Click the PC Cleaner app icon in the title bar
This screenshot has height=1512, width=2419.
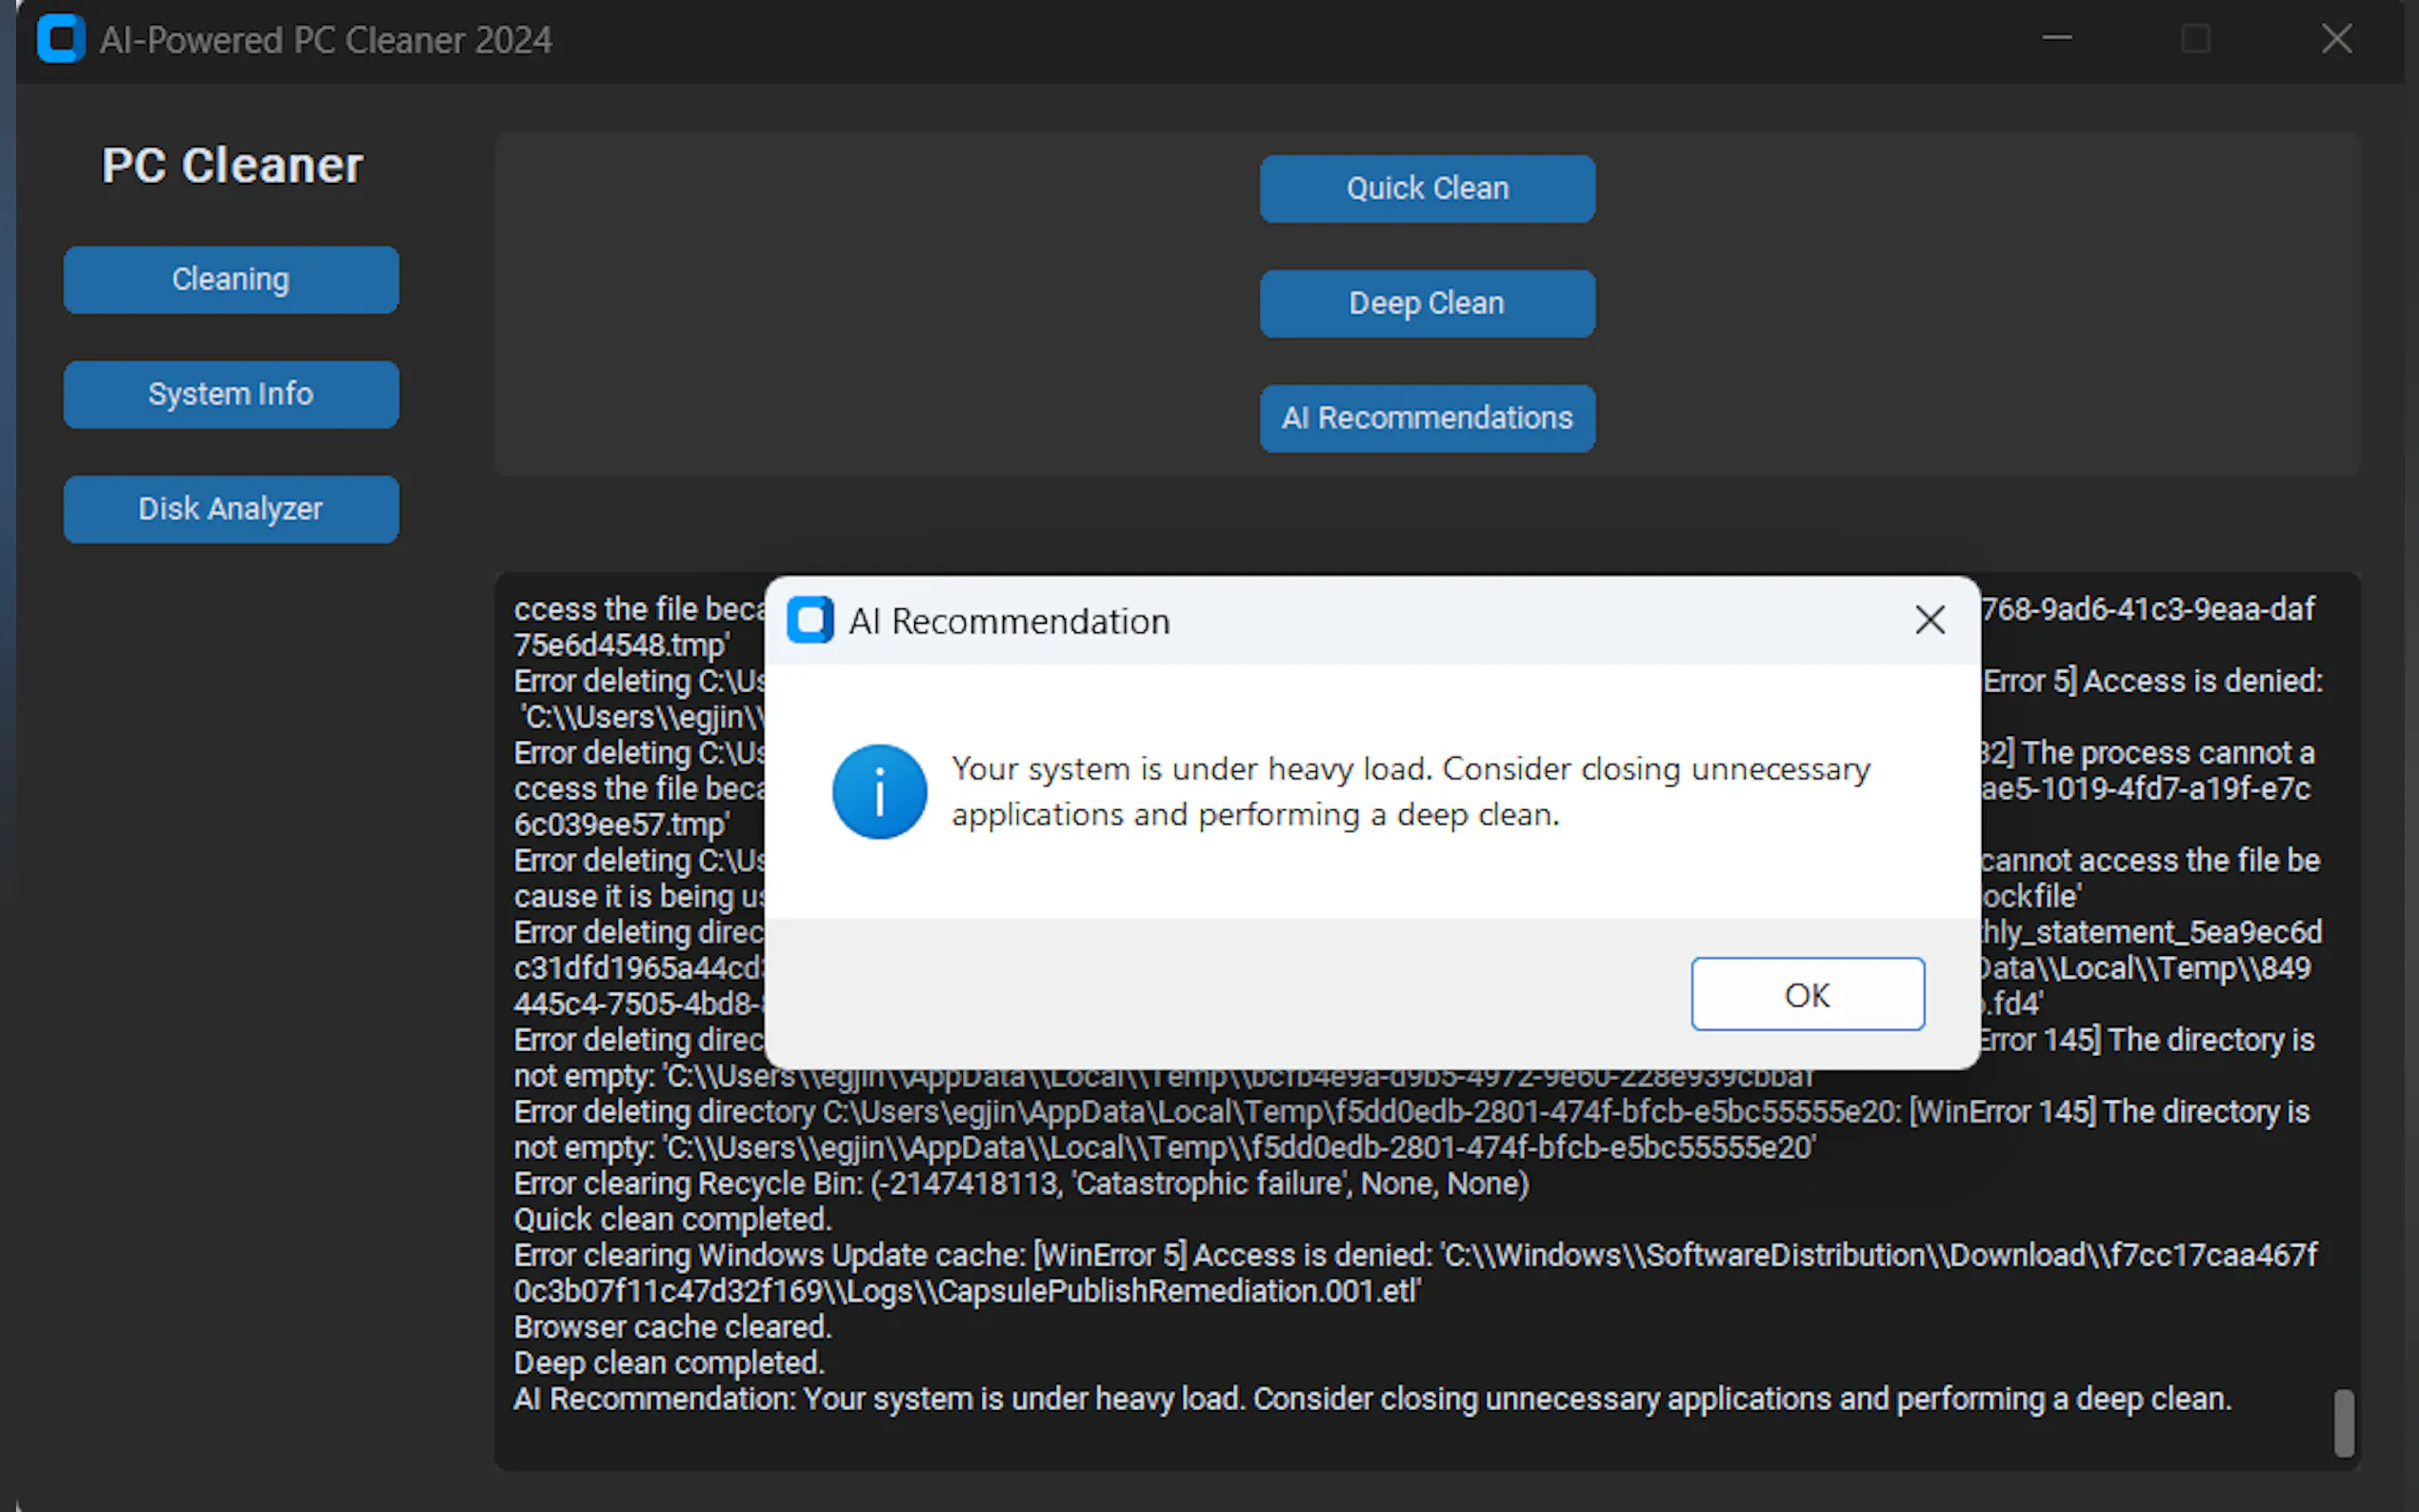click(61, 39)
